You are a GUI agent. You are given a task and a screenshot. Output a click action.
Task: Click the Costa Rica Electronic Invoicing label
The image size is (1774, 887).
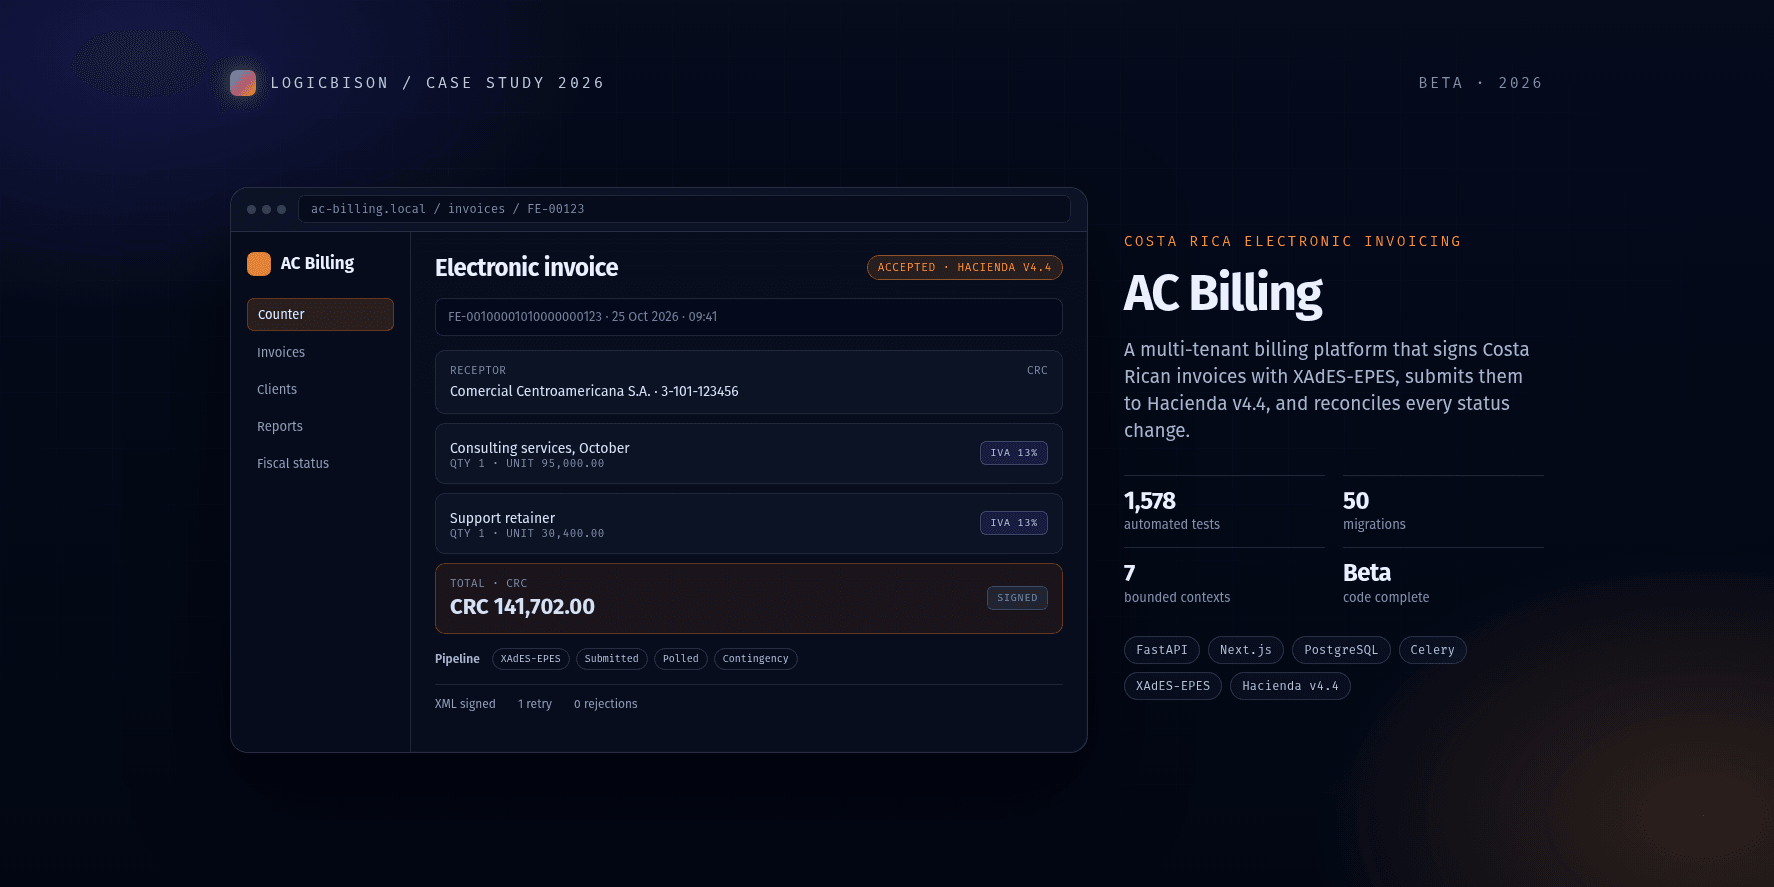(x=1293, y=241)
